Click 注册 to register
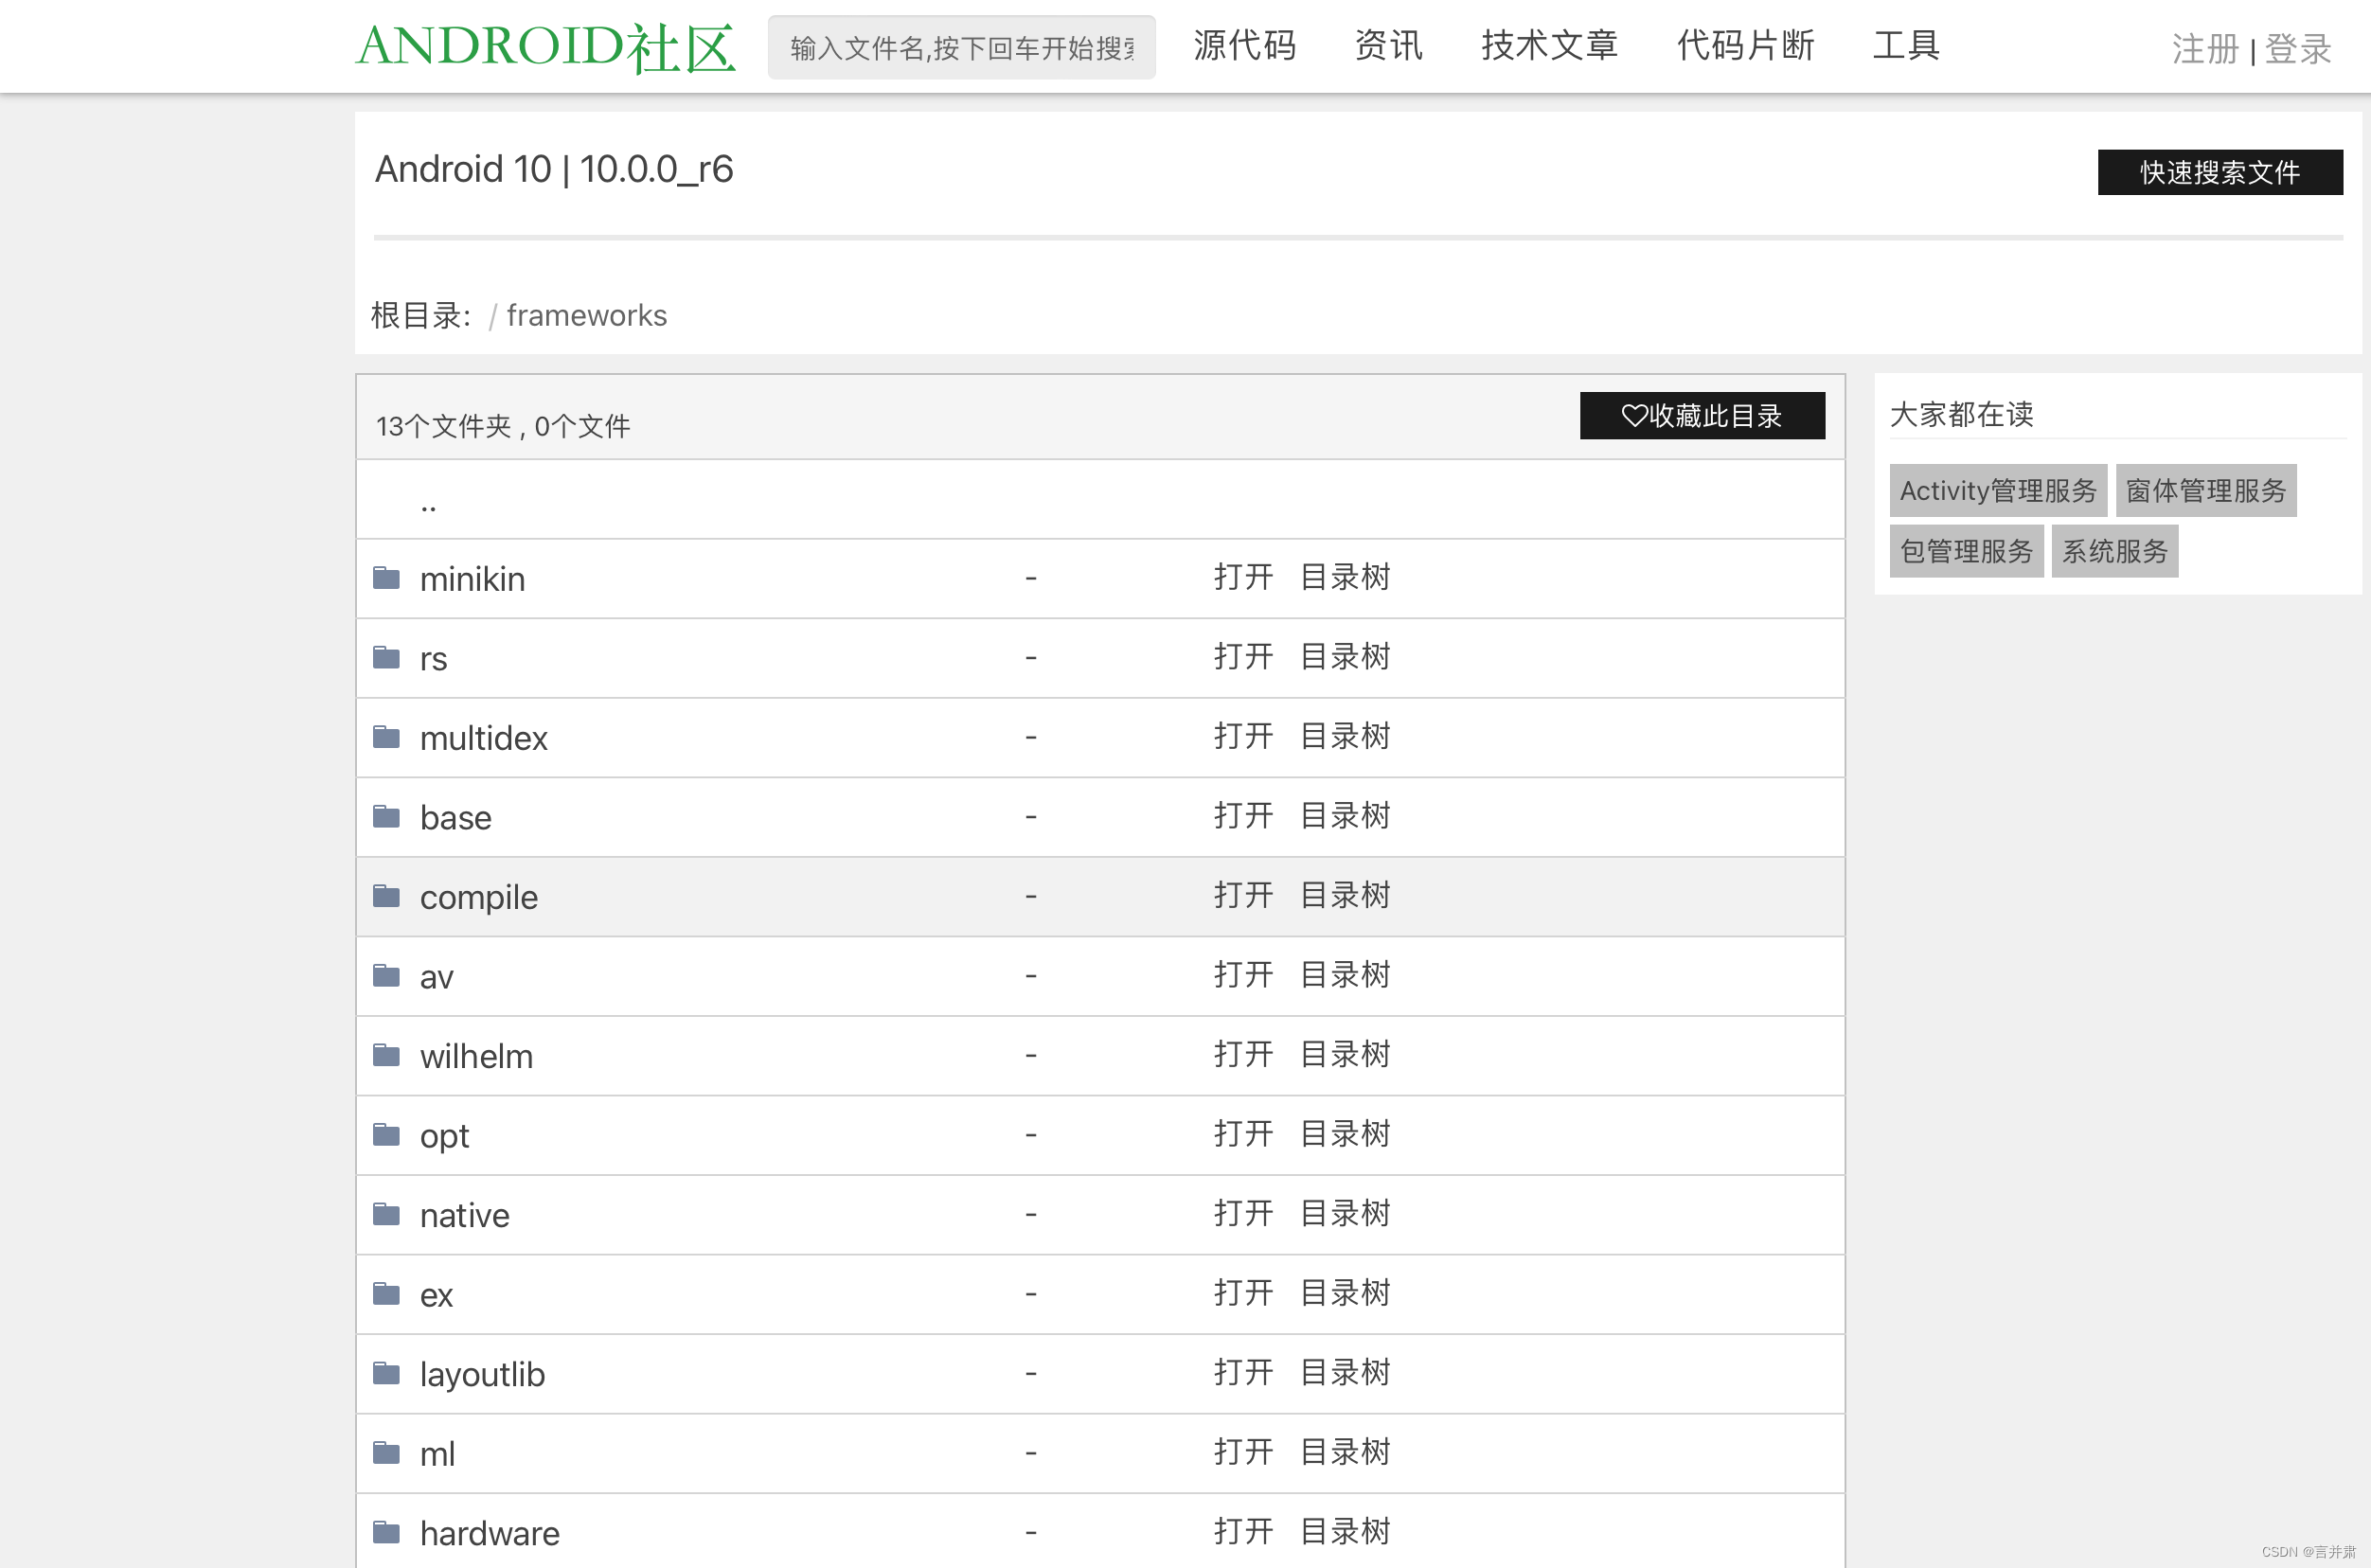The image size is (2371, 1568). (x=2204, y=49)
